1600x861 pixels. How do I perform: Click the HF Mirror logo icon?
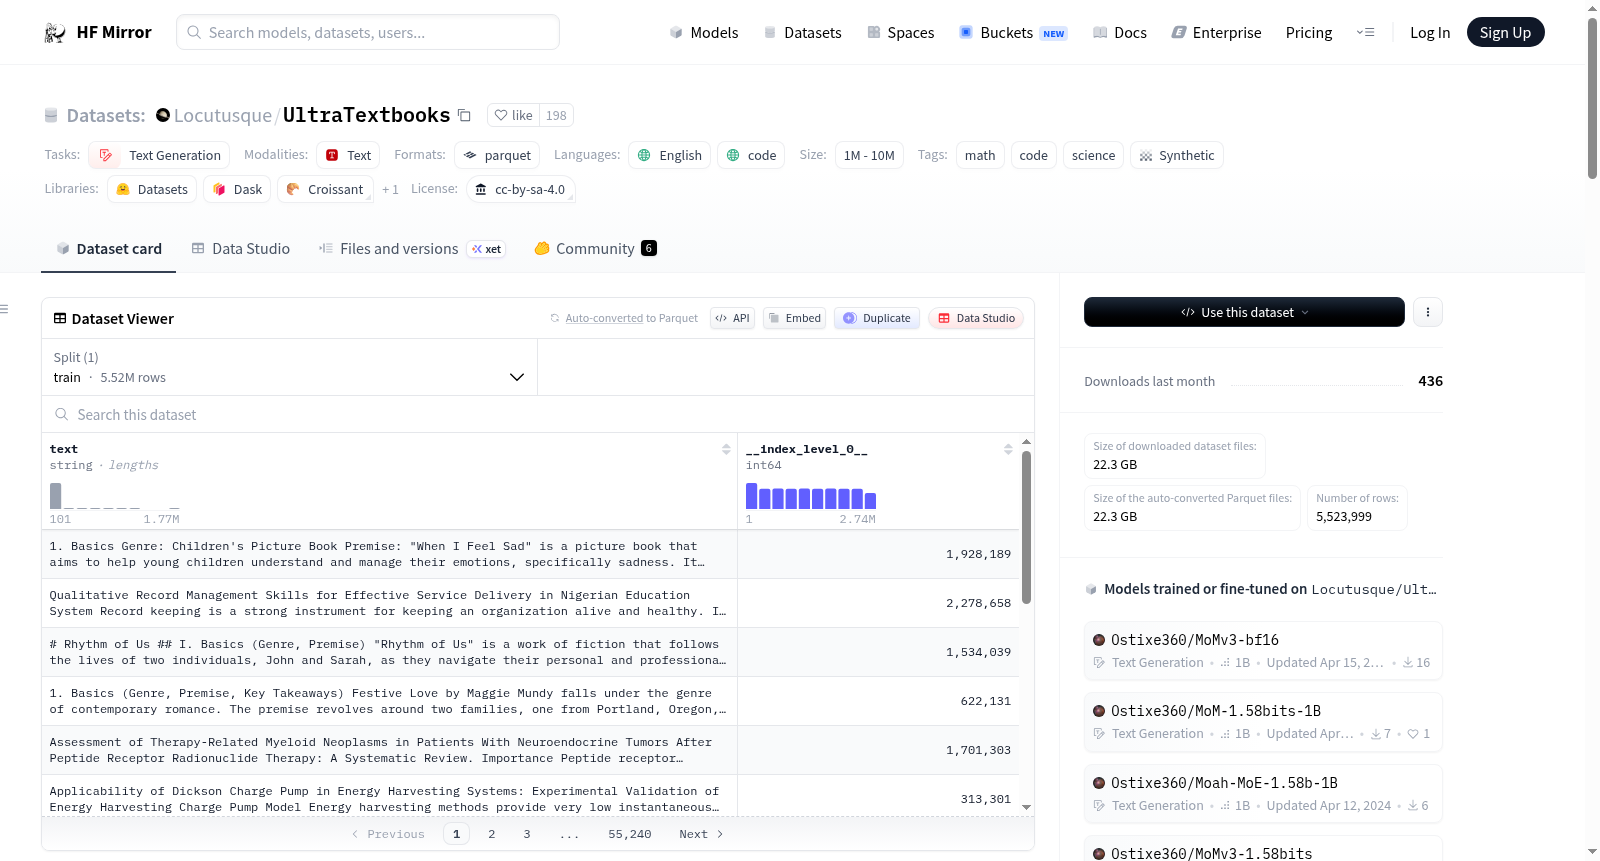coord(55,33)
